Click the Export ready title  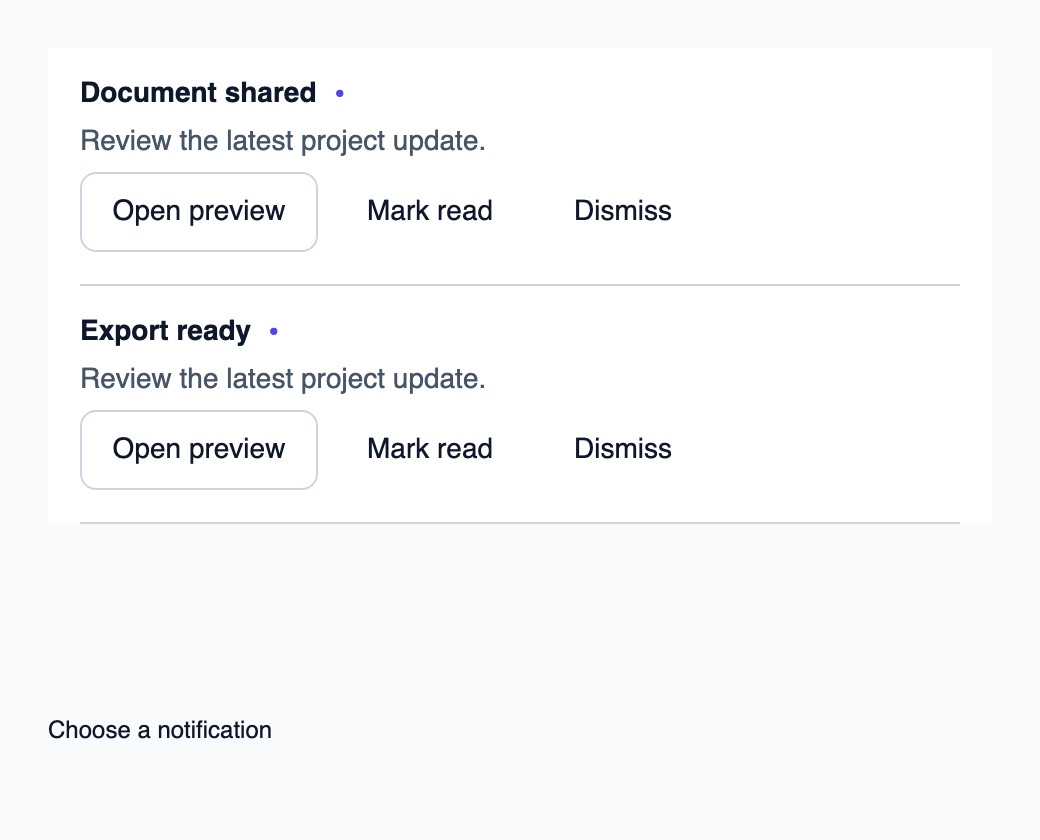(x=166, y=330)
